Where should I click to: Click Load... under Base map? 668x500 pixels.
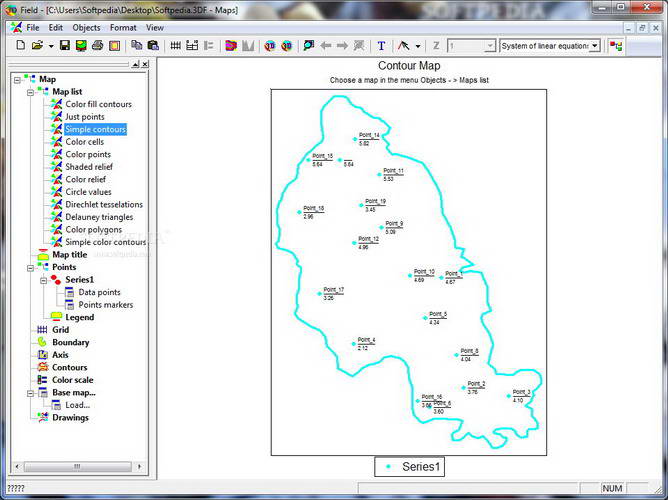(x=77, y=405)
